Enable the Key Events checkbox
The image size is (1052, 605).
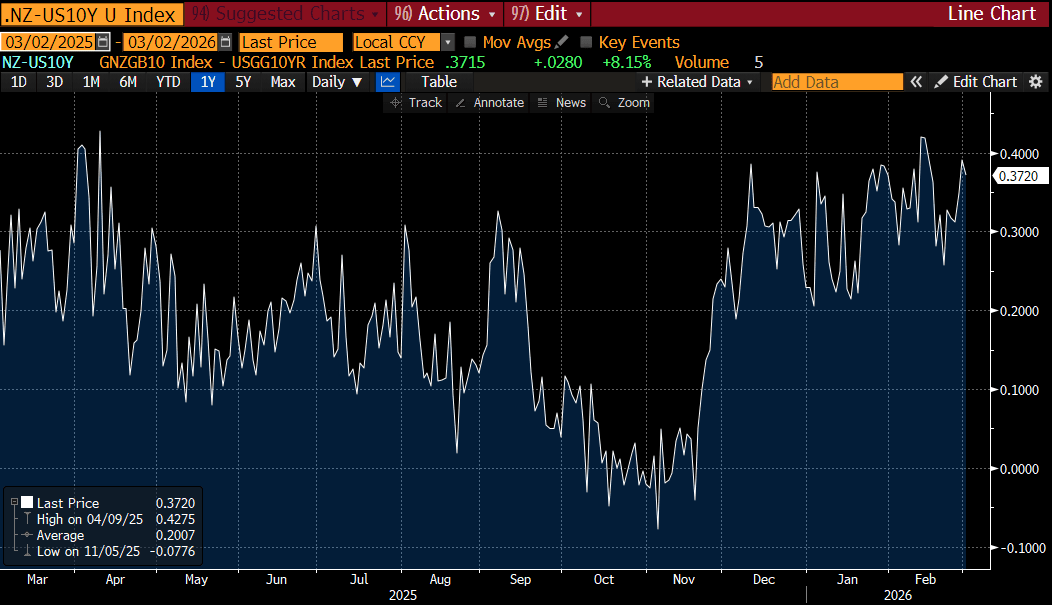[x=586, y=42]
